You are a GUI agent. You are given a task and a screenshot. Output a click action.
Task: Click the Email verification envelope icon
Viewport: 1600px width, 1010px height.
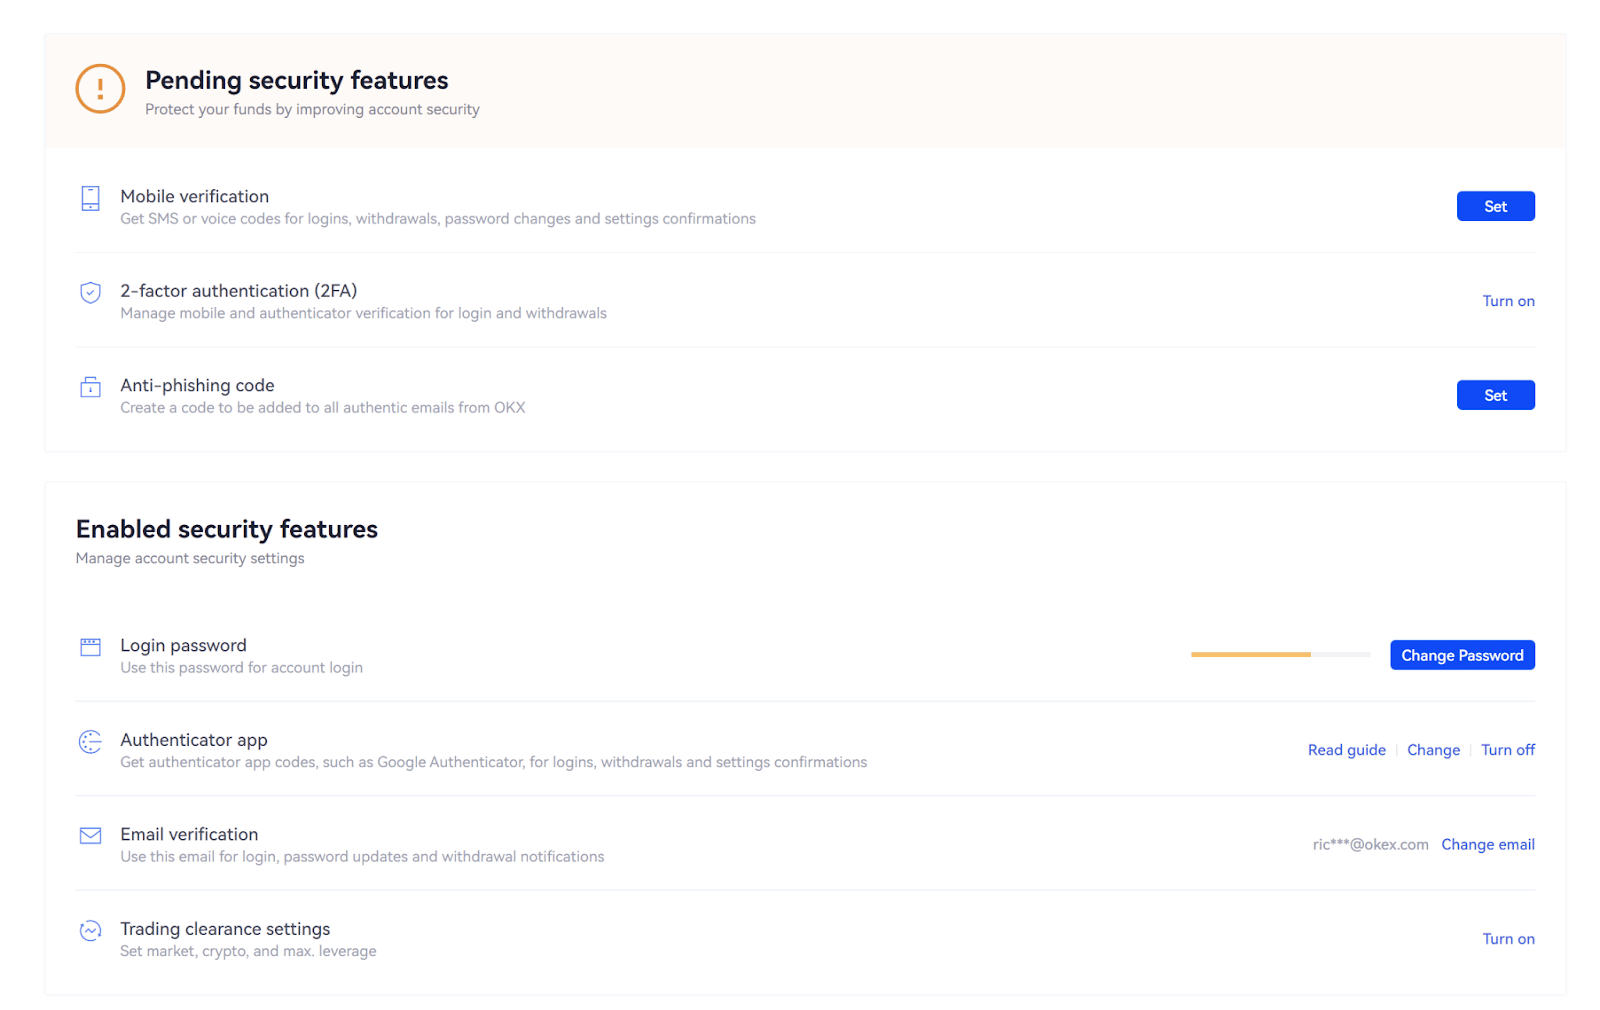[90, 835]
